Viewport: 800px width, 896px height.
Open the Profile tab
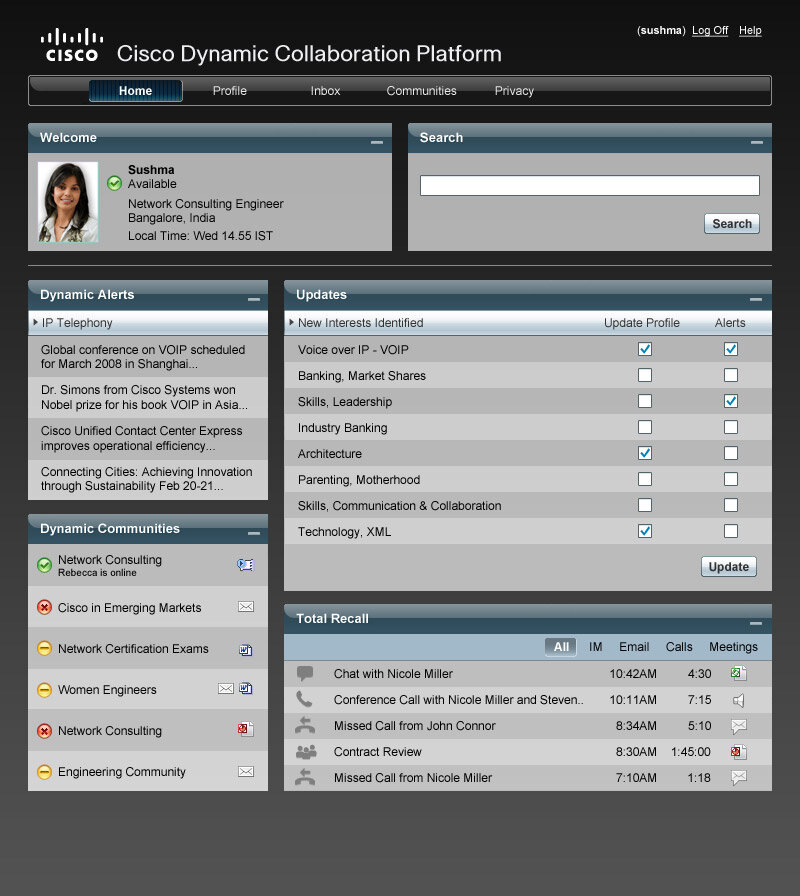coord(230,91)
